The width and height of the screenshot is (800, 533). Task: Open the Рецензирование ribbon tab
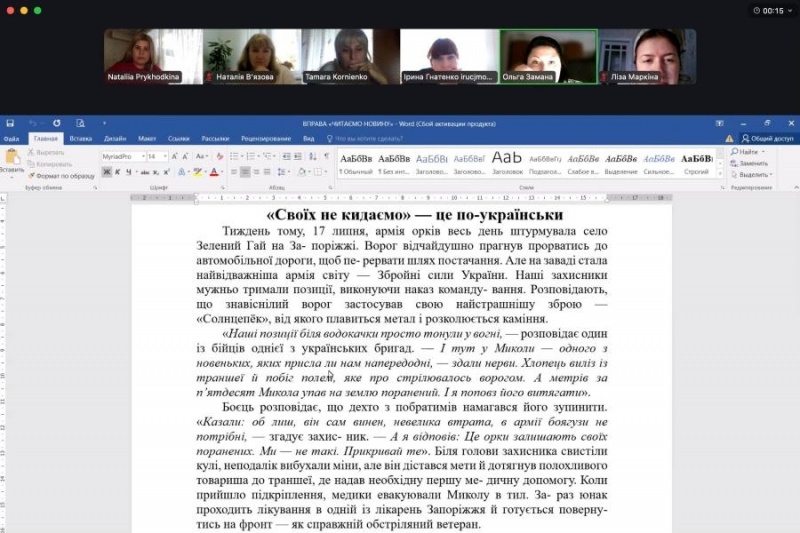tap(266, 139)
